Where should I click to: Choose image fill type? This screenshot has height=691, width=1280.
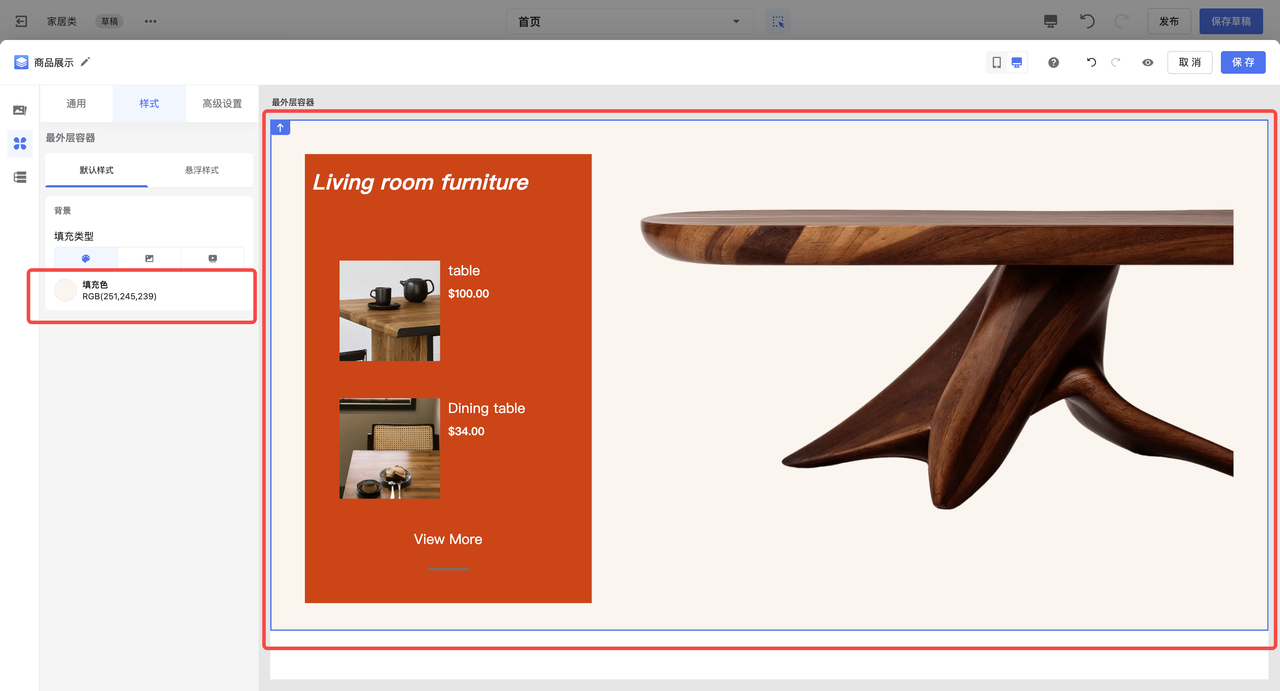(x=149, y=258)
